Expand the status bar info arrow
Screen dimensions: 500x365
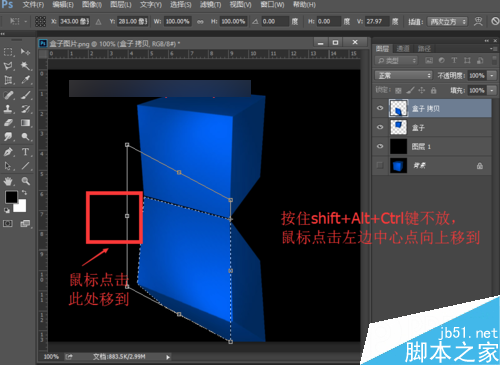[168, 357]
